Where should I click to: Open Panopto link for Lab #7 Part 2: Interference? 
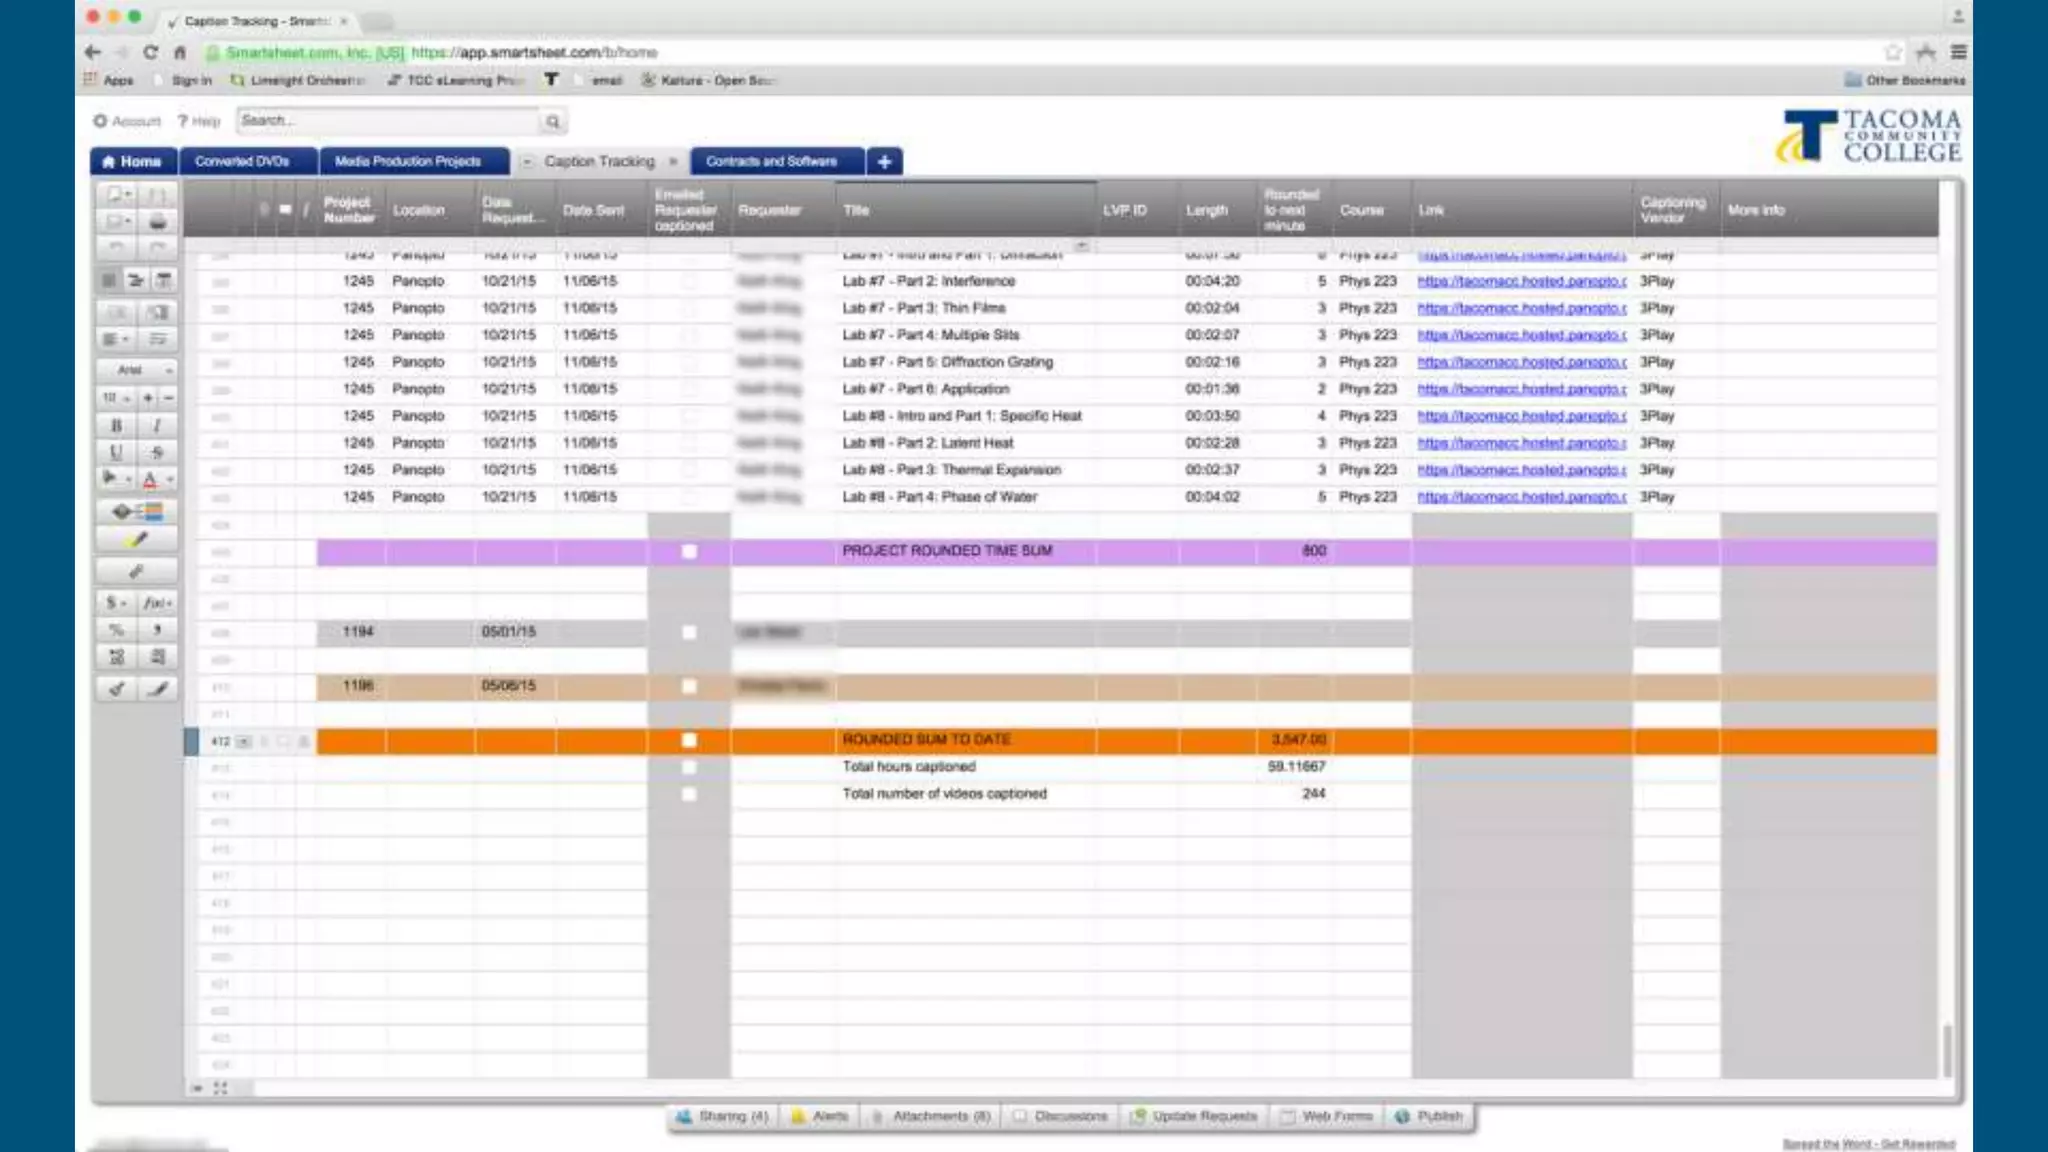click(1521, 282)
